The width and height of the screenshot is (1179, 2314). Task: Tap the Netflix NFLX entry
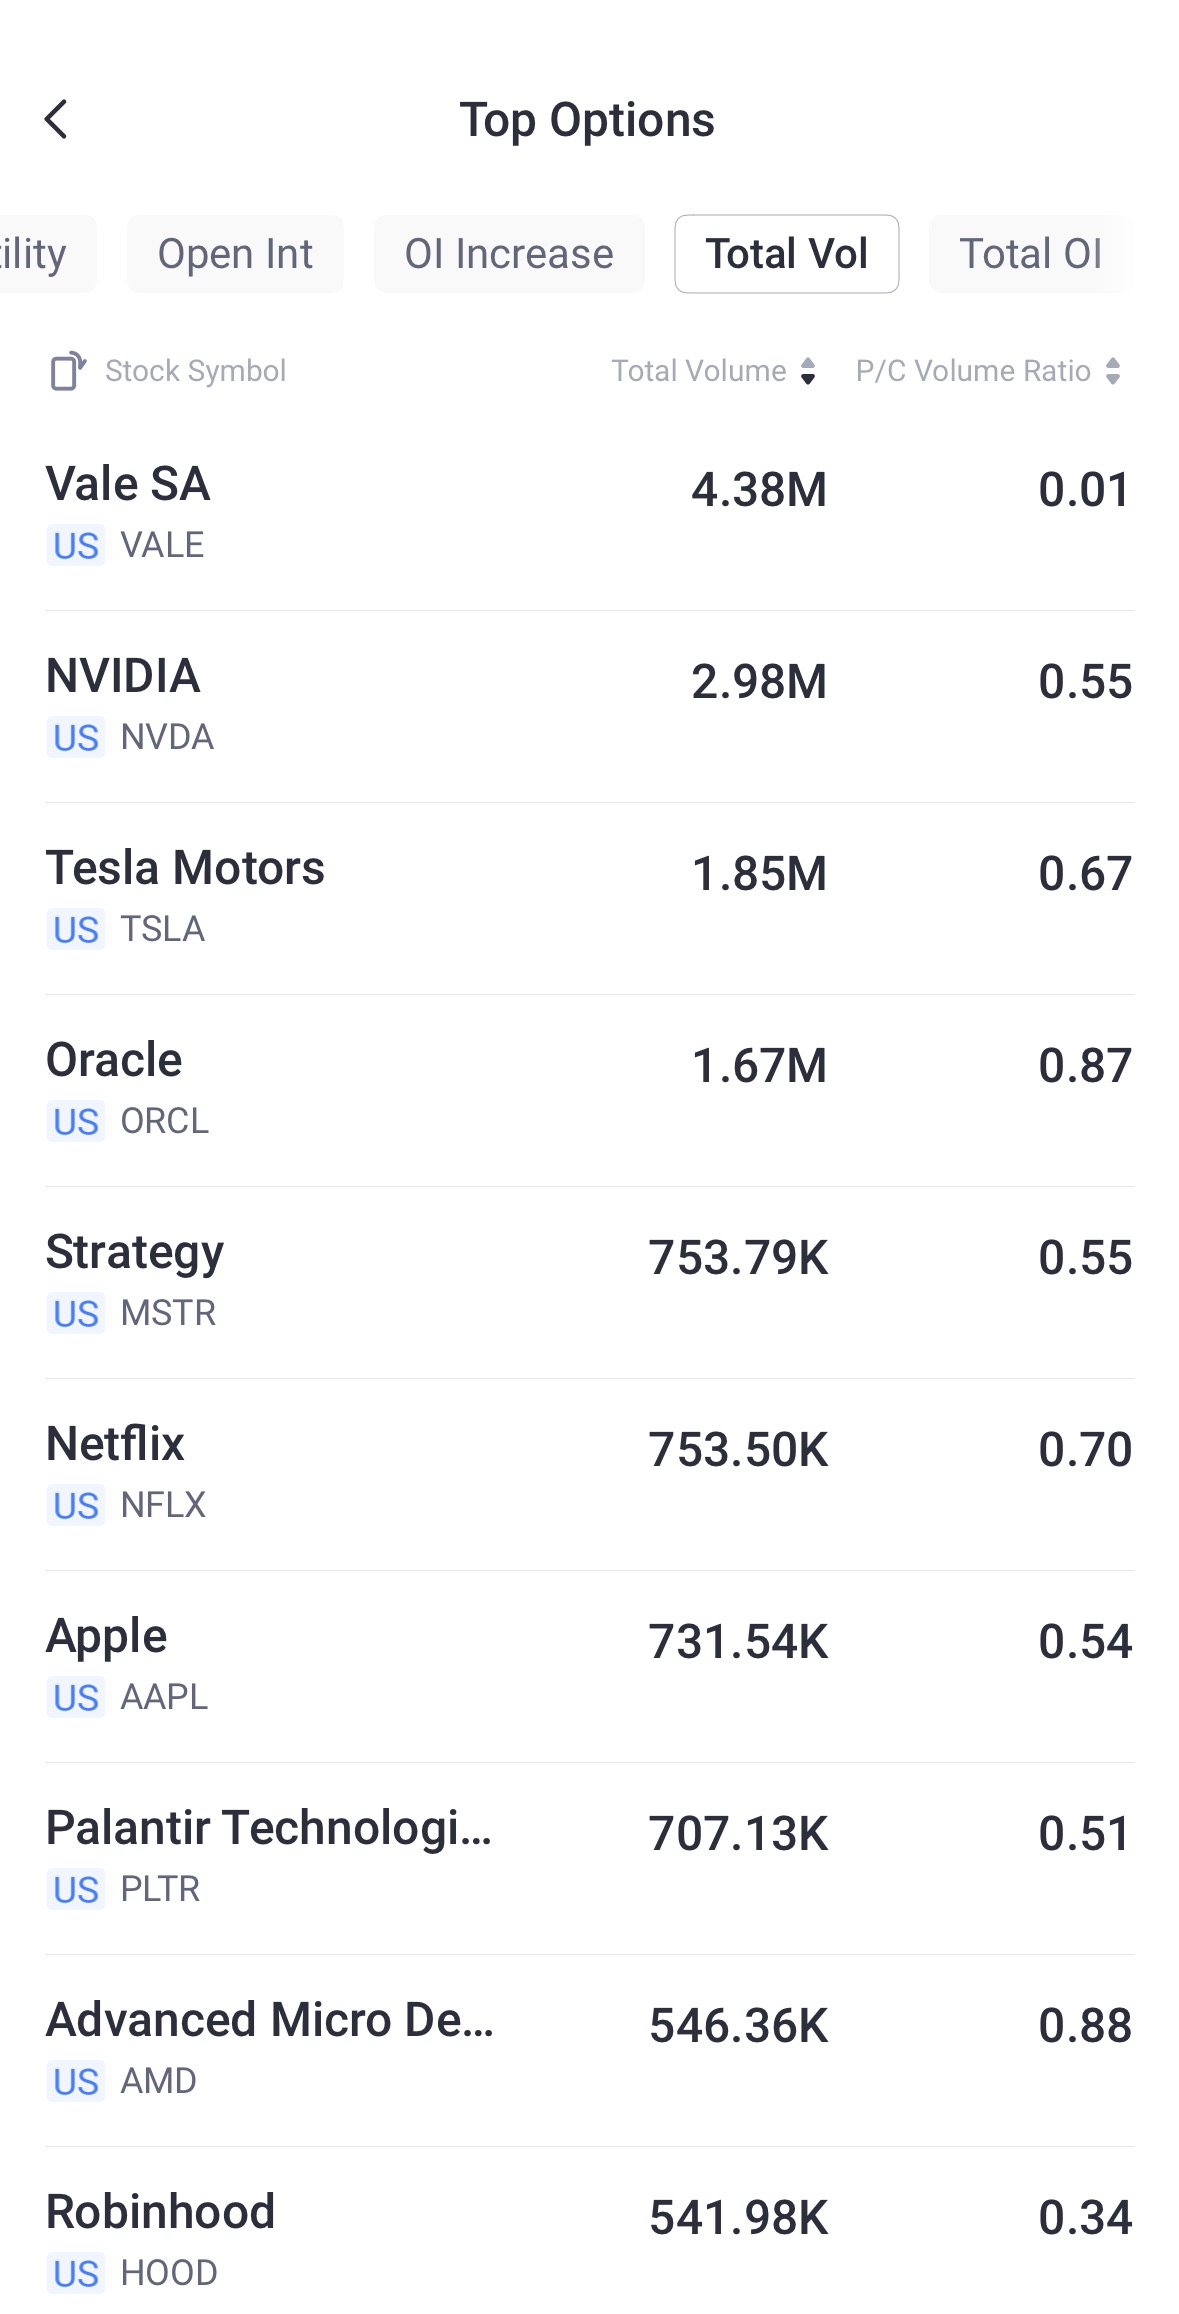click(x=589, y=1473)
